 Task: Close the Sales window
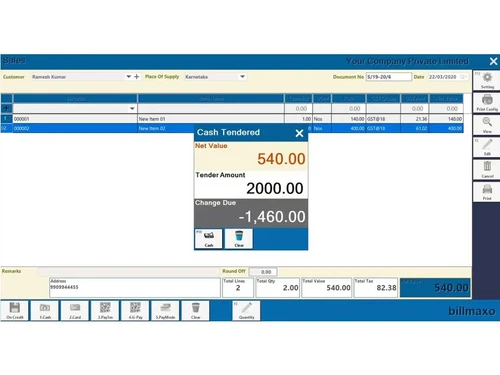(x=493, y=61)
